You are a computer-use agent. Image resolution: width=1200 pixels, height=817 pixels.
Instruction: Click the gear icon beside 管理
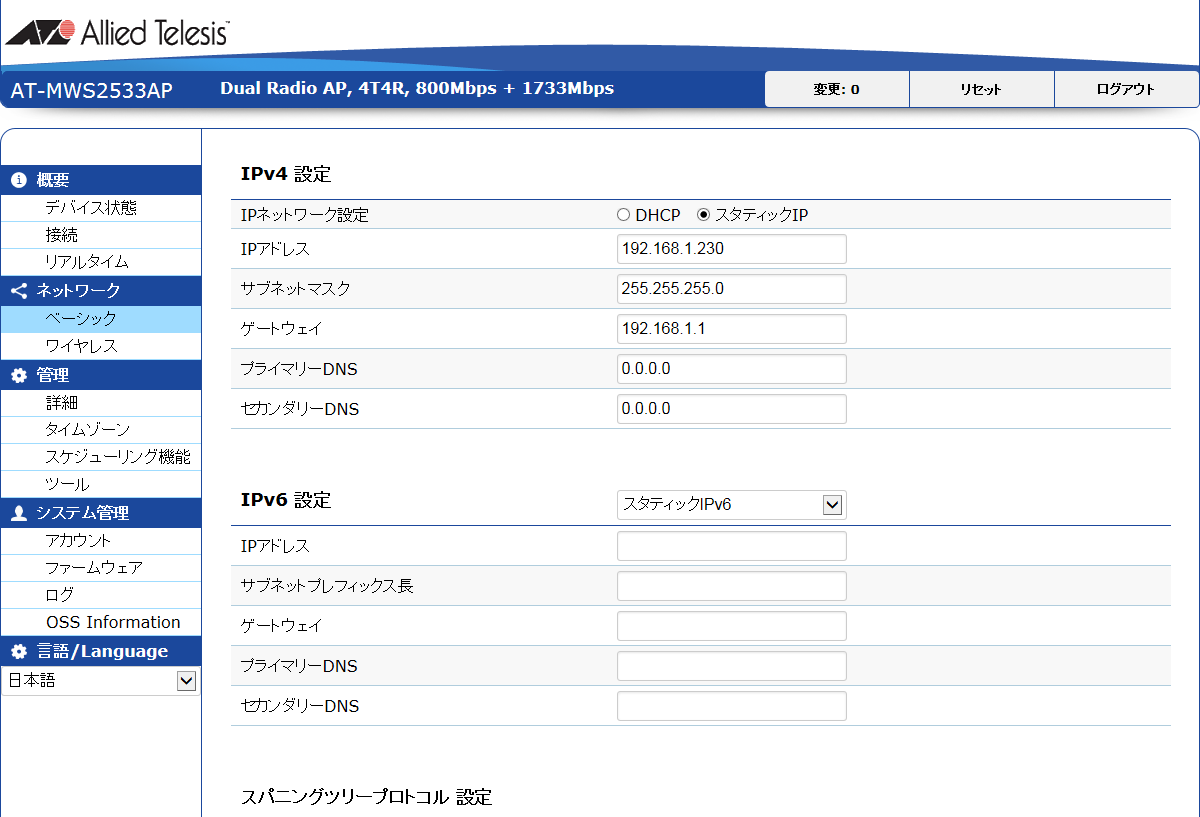[18, 376]
